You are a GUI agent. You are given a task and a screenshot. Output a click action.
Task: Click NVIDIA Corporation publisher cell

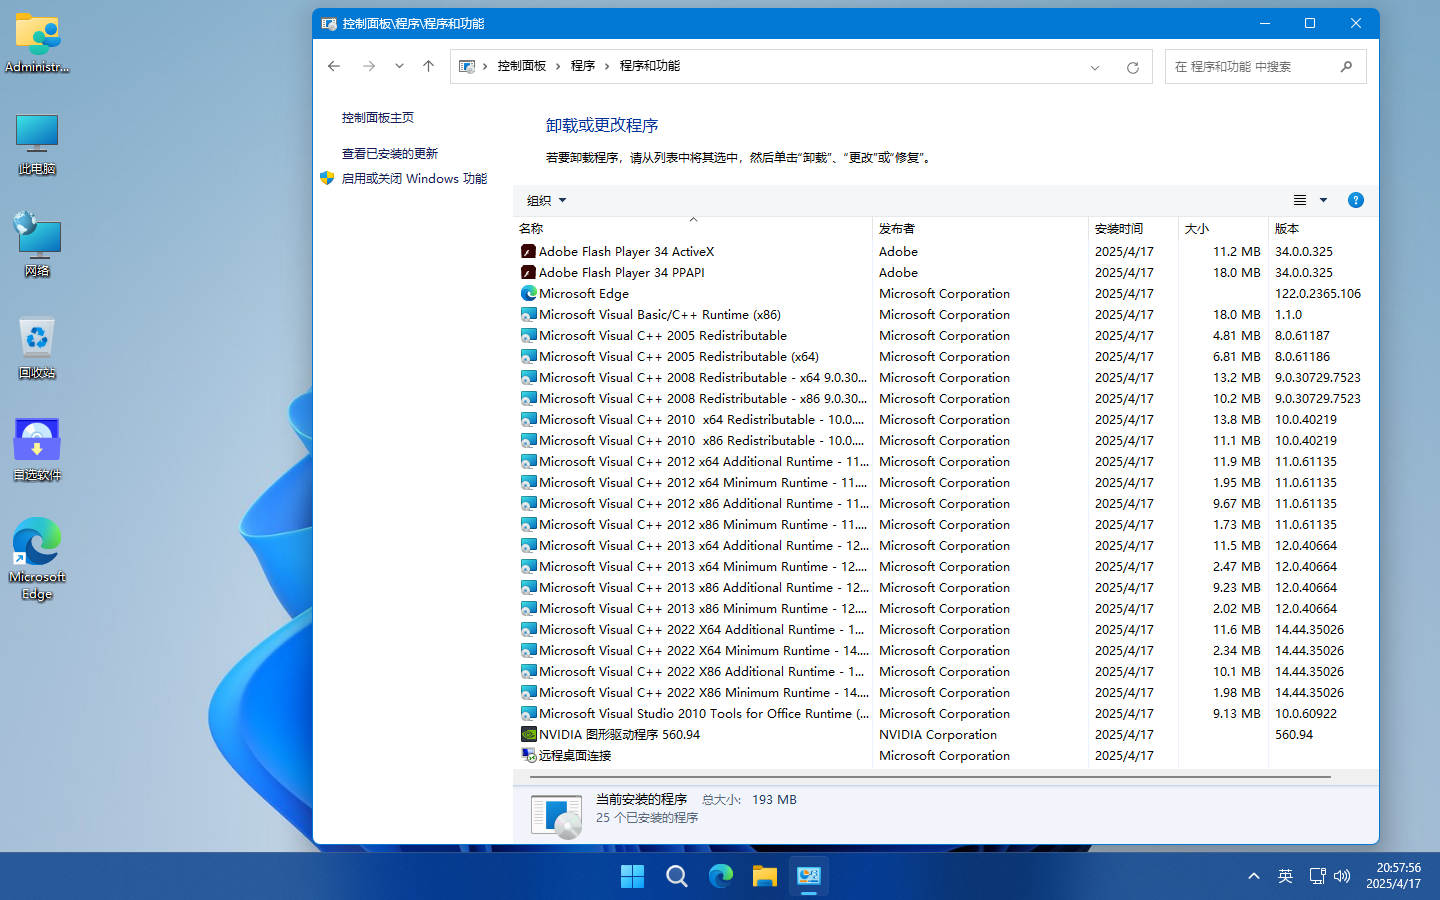(x=938, y=734)
